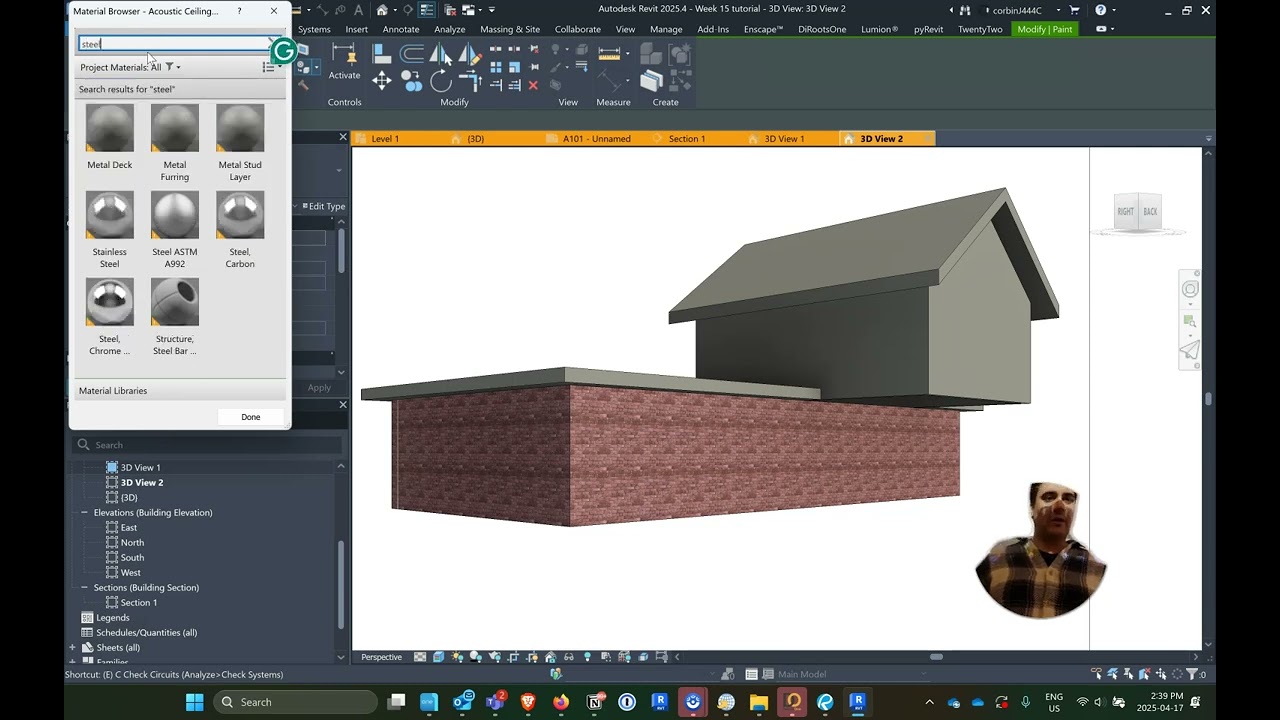Open the Massing & Site ribbon tab

510,29
